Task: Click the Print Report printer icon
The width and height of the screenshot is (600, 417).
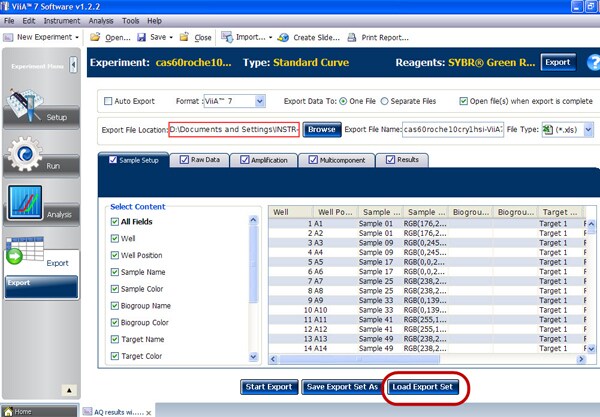Action: (352, 37)
